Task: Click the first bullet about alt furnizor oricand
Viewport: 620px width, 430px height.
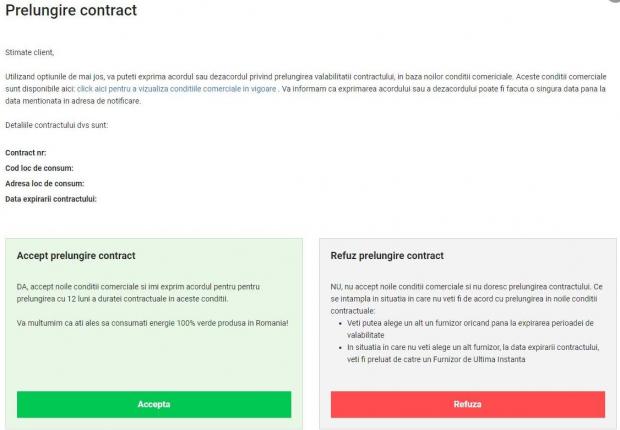Action: (470, 328)
